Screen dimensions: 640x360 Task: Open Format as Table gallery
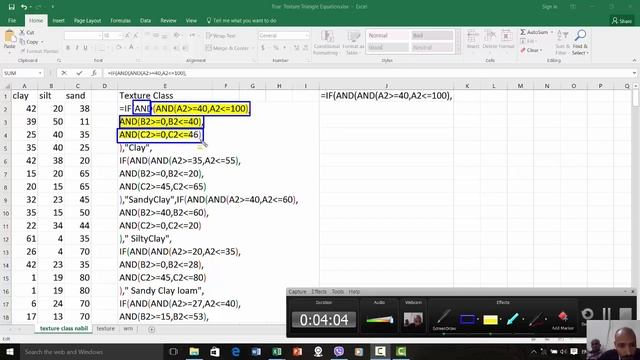(x=353, y=42)
